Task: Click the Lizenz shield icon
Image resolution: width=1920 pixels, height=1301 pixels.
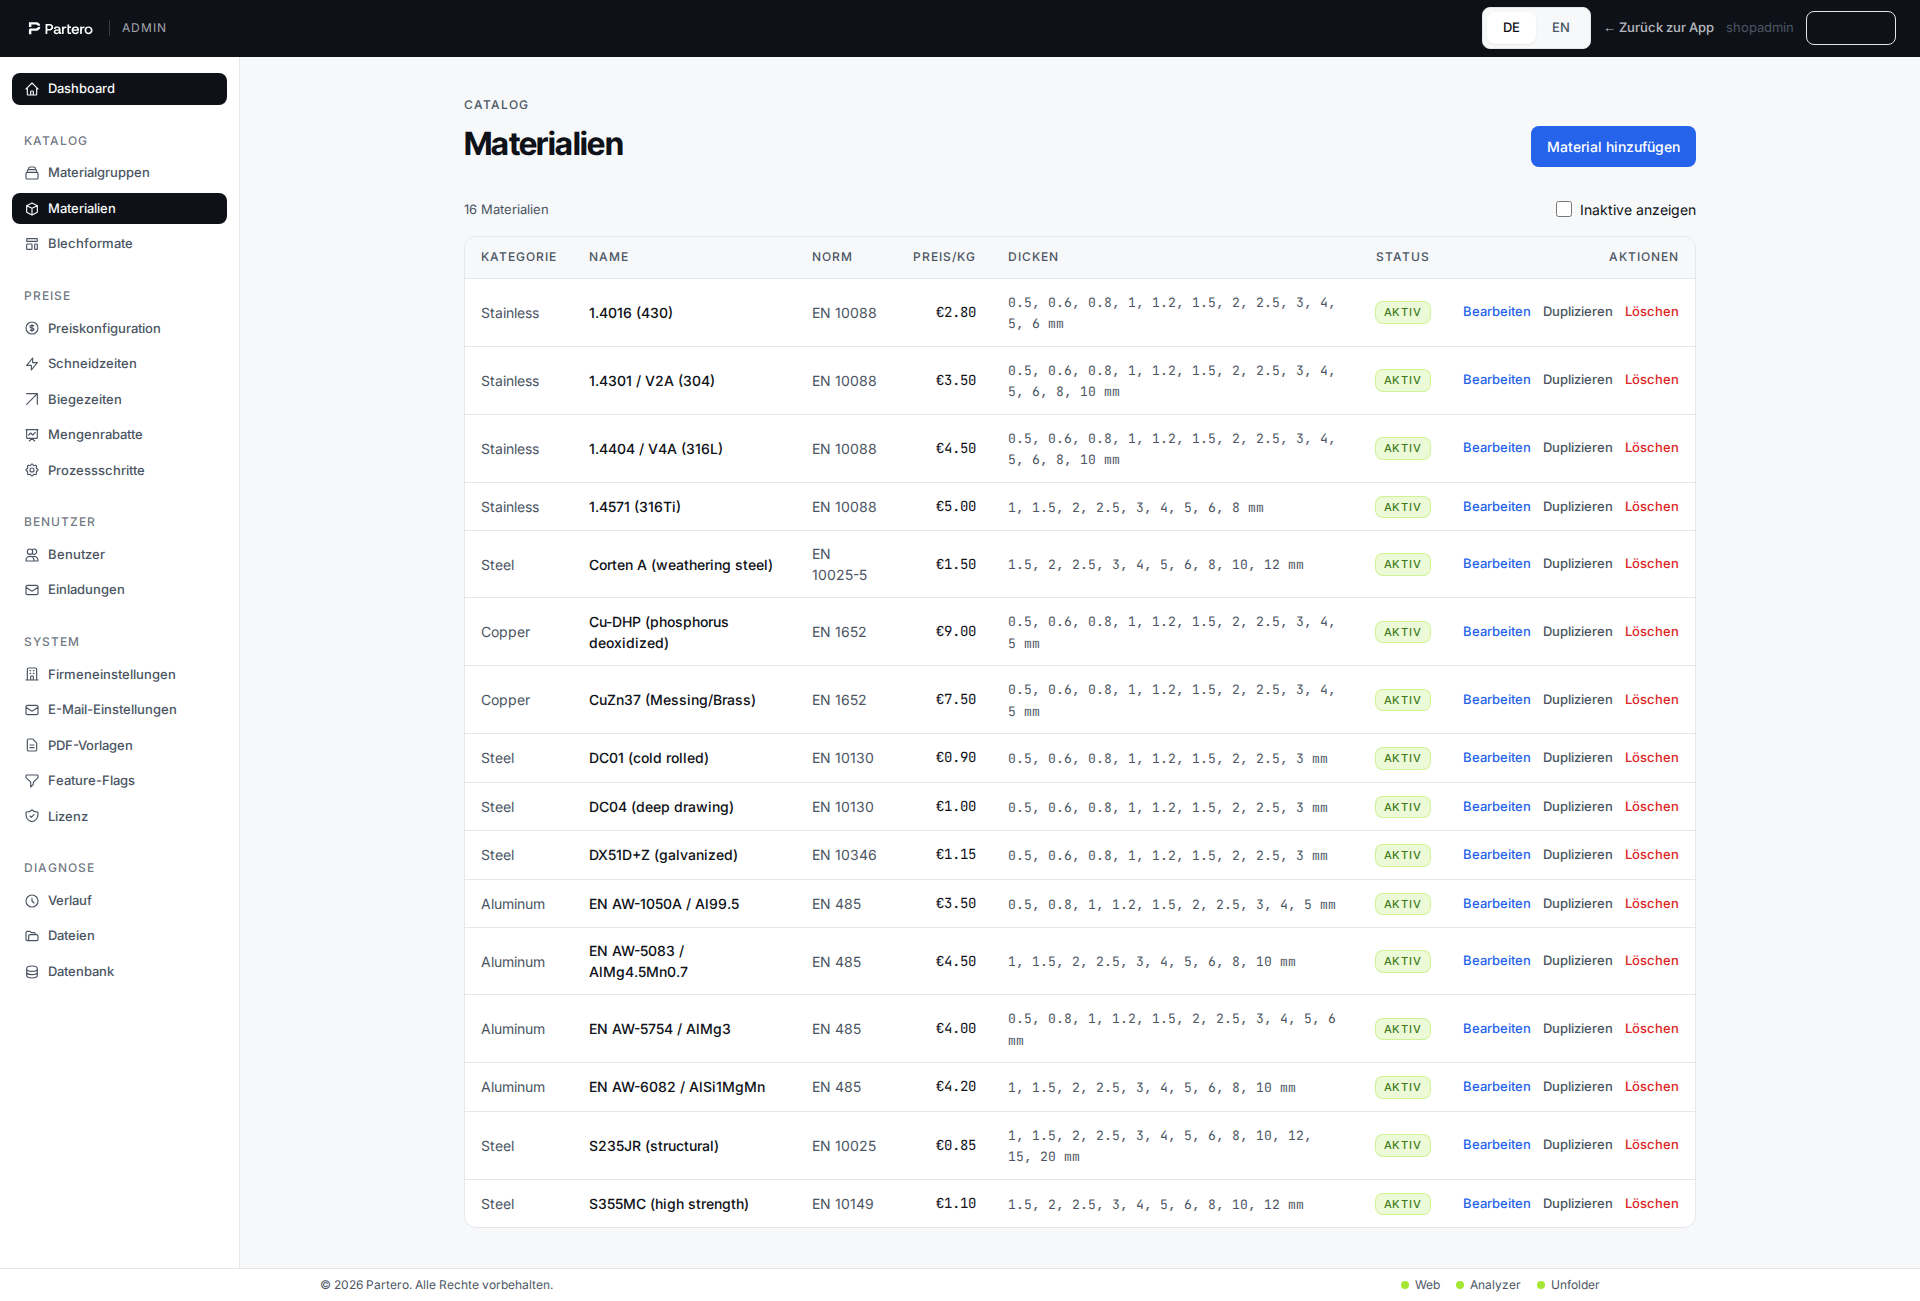Action: 32,817
